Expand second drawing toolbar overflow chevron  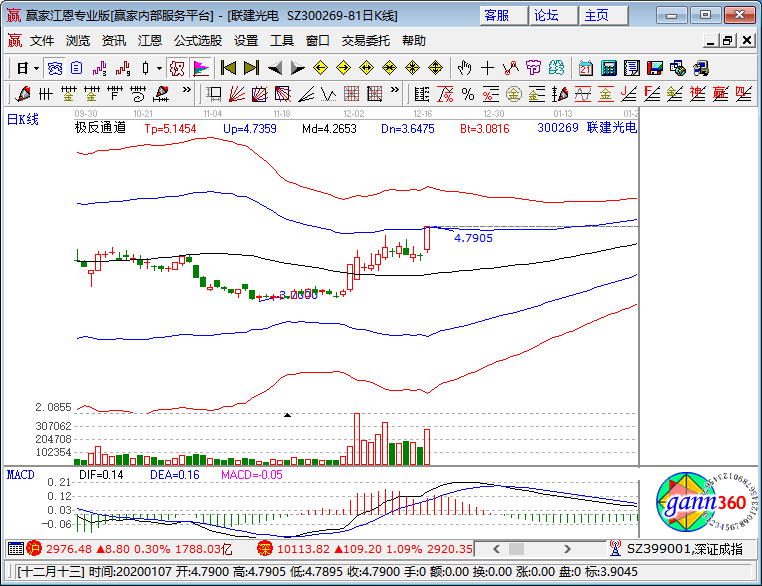pos(395,90)
